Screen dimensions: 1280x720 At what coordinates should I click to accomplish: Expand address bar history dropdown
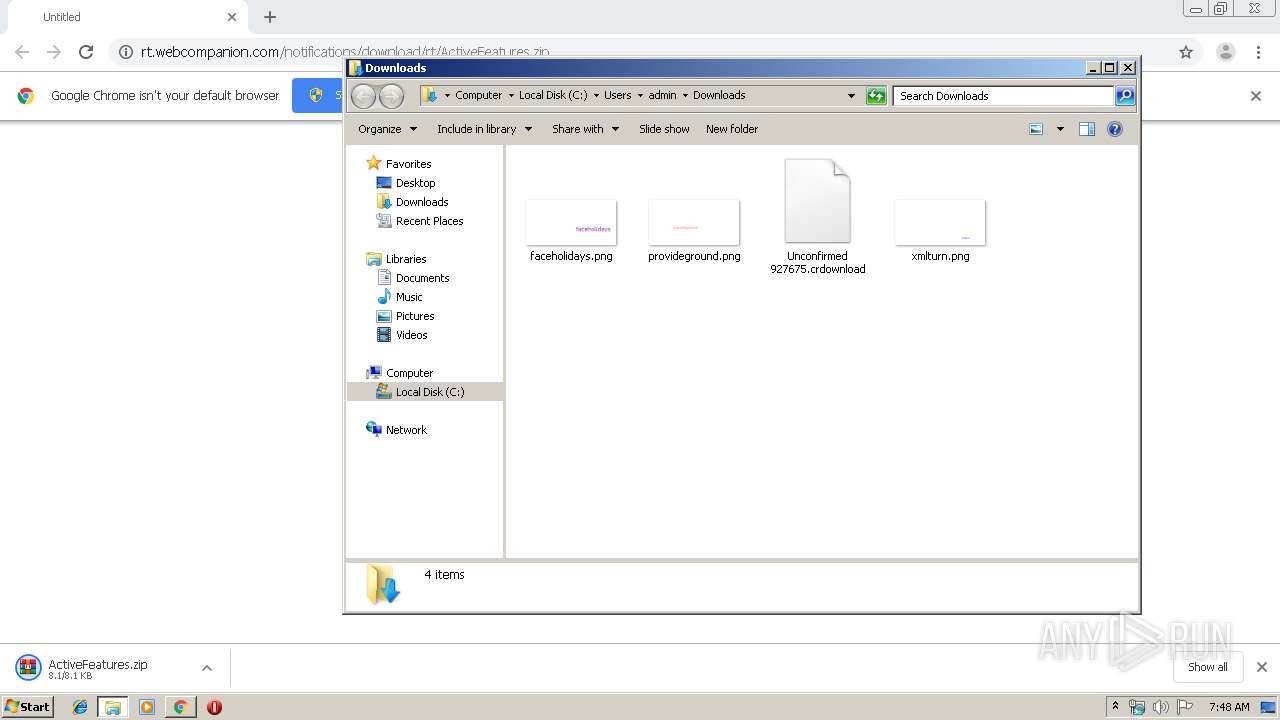click(x=851, y=96)
